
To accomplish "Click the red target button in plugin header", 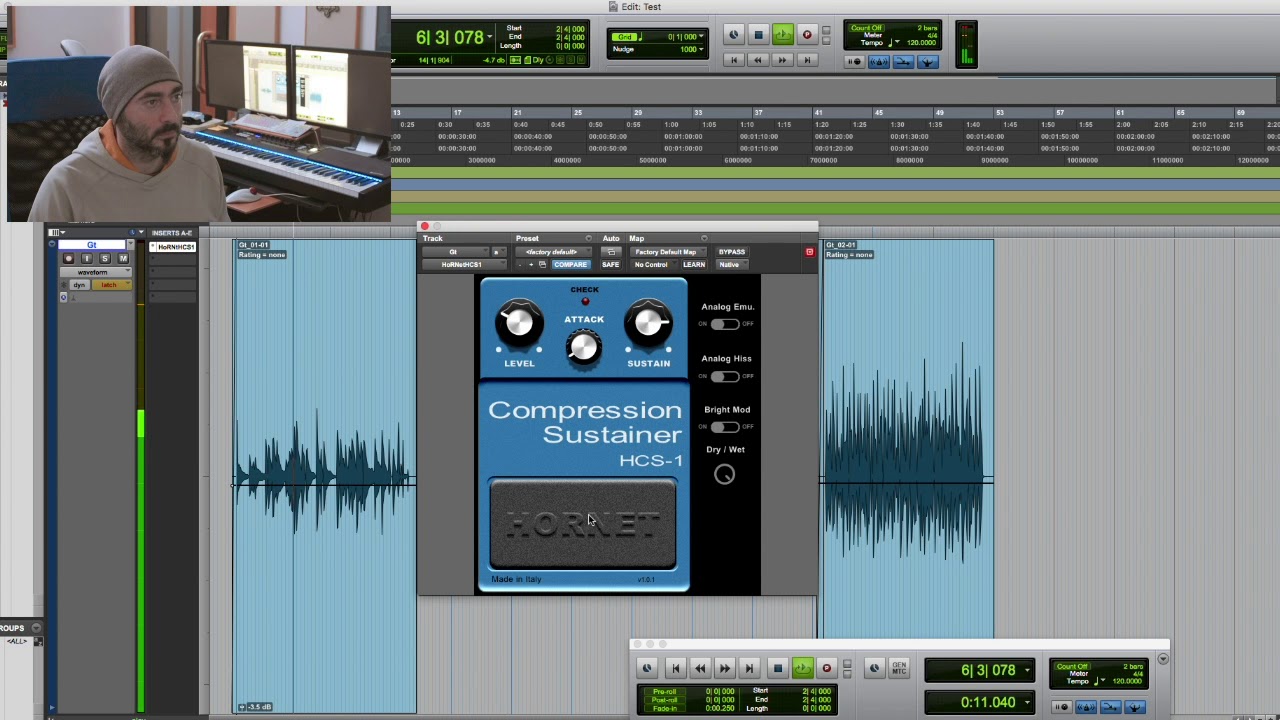I will pos(809,252).
